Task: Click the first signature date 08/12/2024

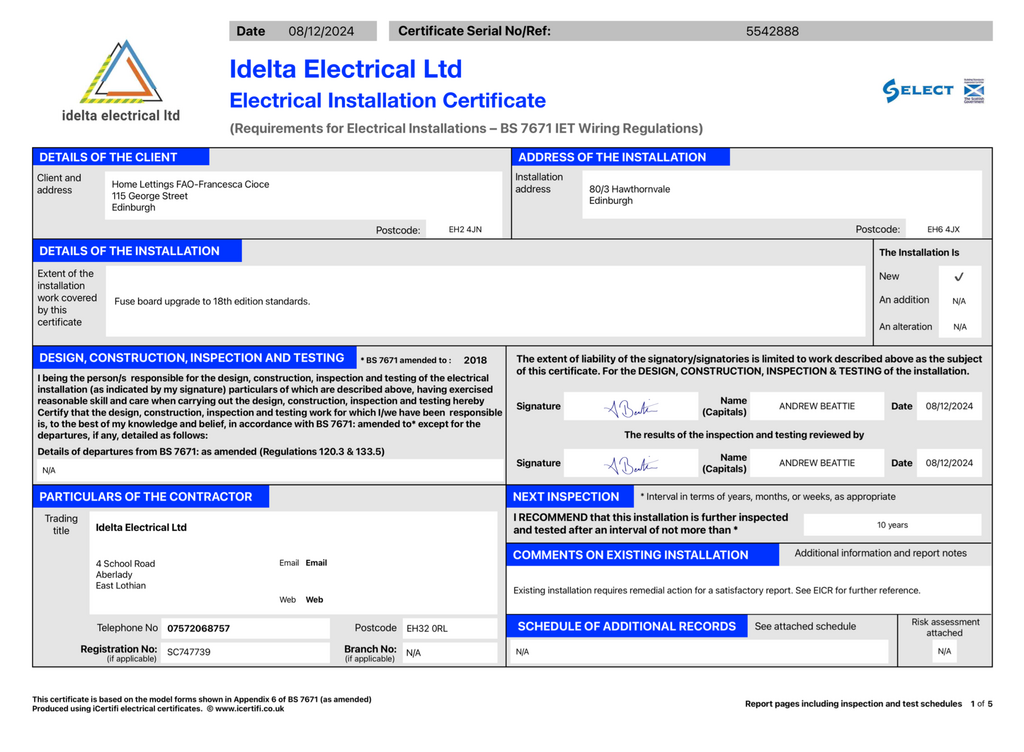Action: [949, 406]
